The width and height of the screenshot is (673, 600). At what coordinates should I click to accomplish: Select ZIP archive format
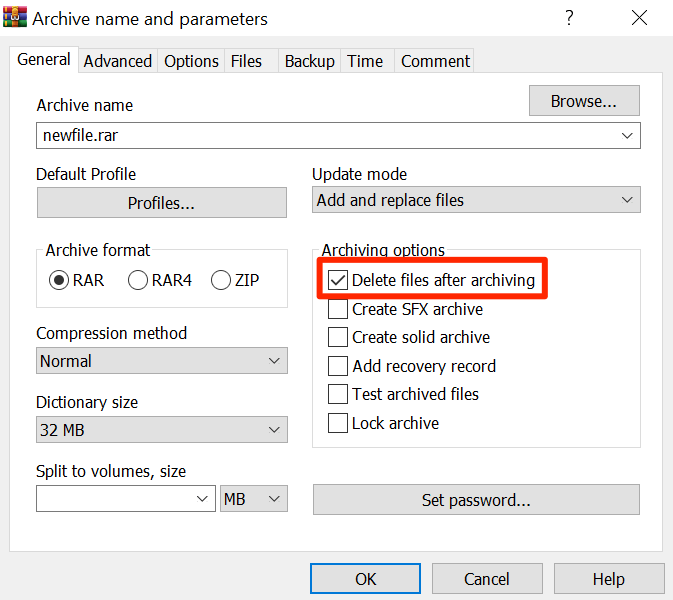(x=221, y=281)
